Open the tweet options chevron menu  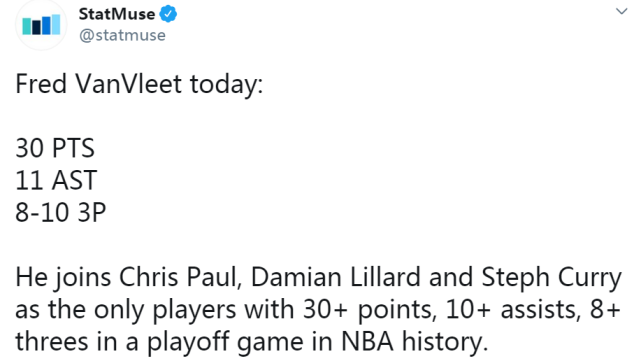621,11
